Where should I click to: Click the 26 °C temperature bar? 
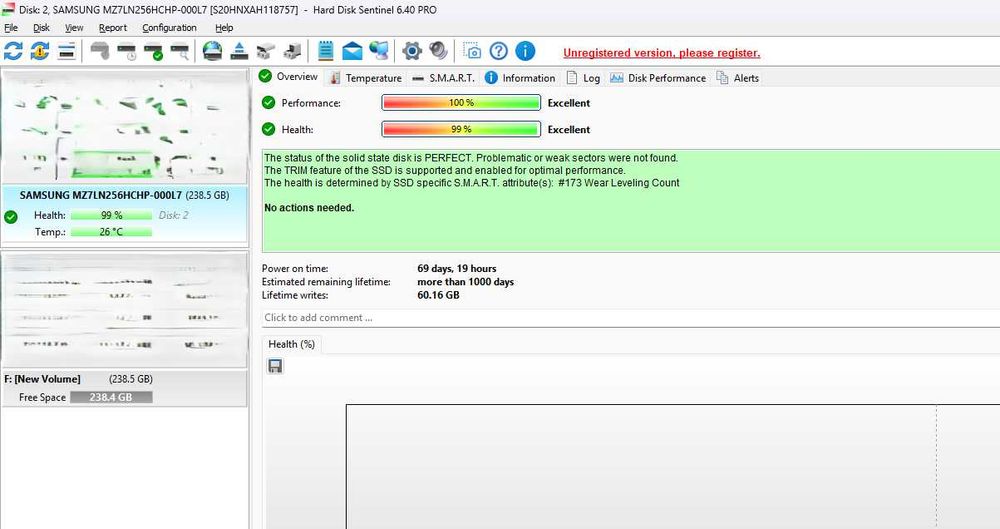(112, 232)
